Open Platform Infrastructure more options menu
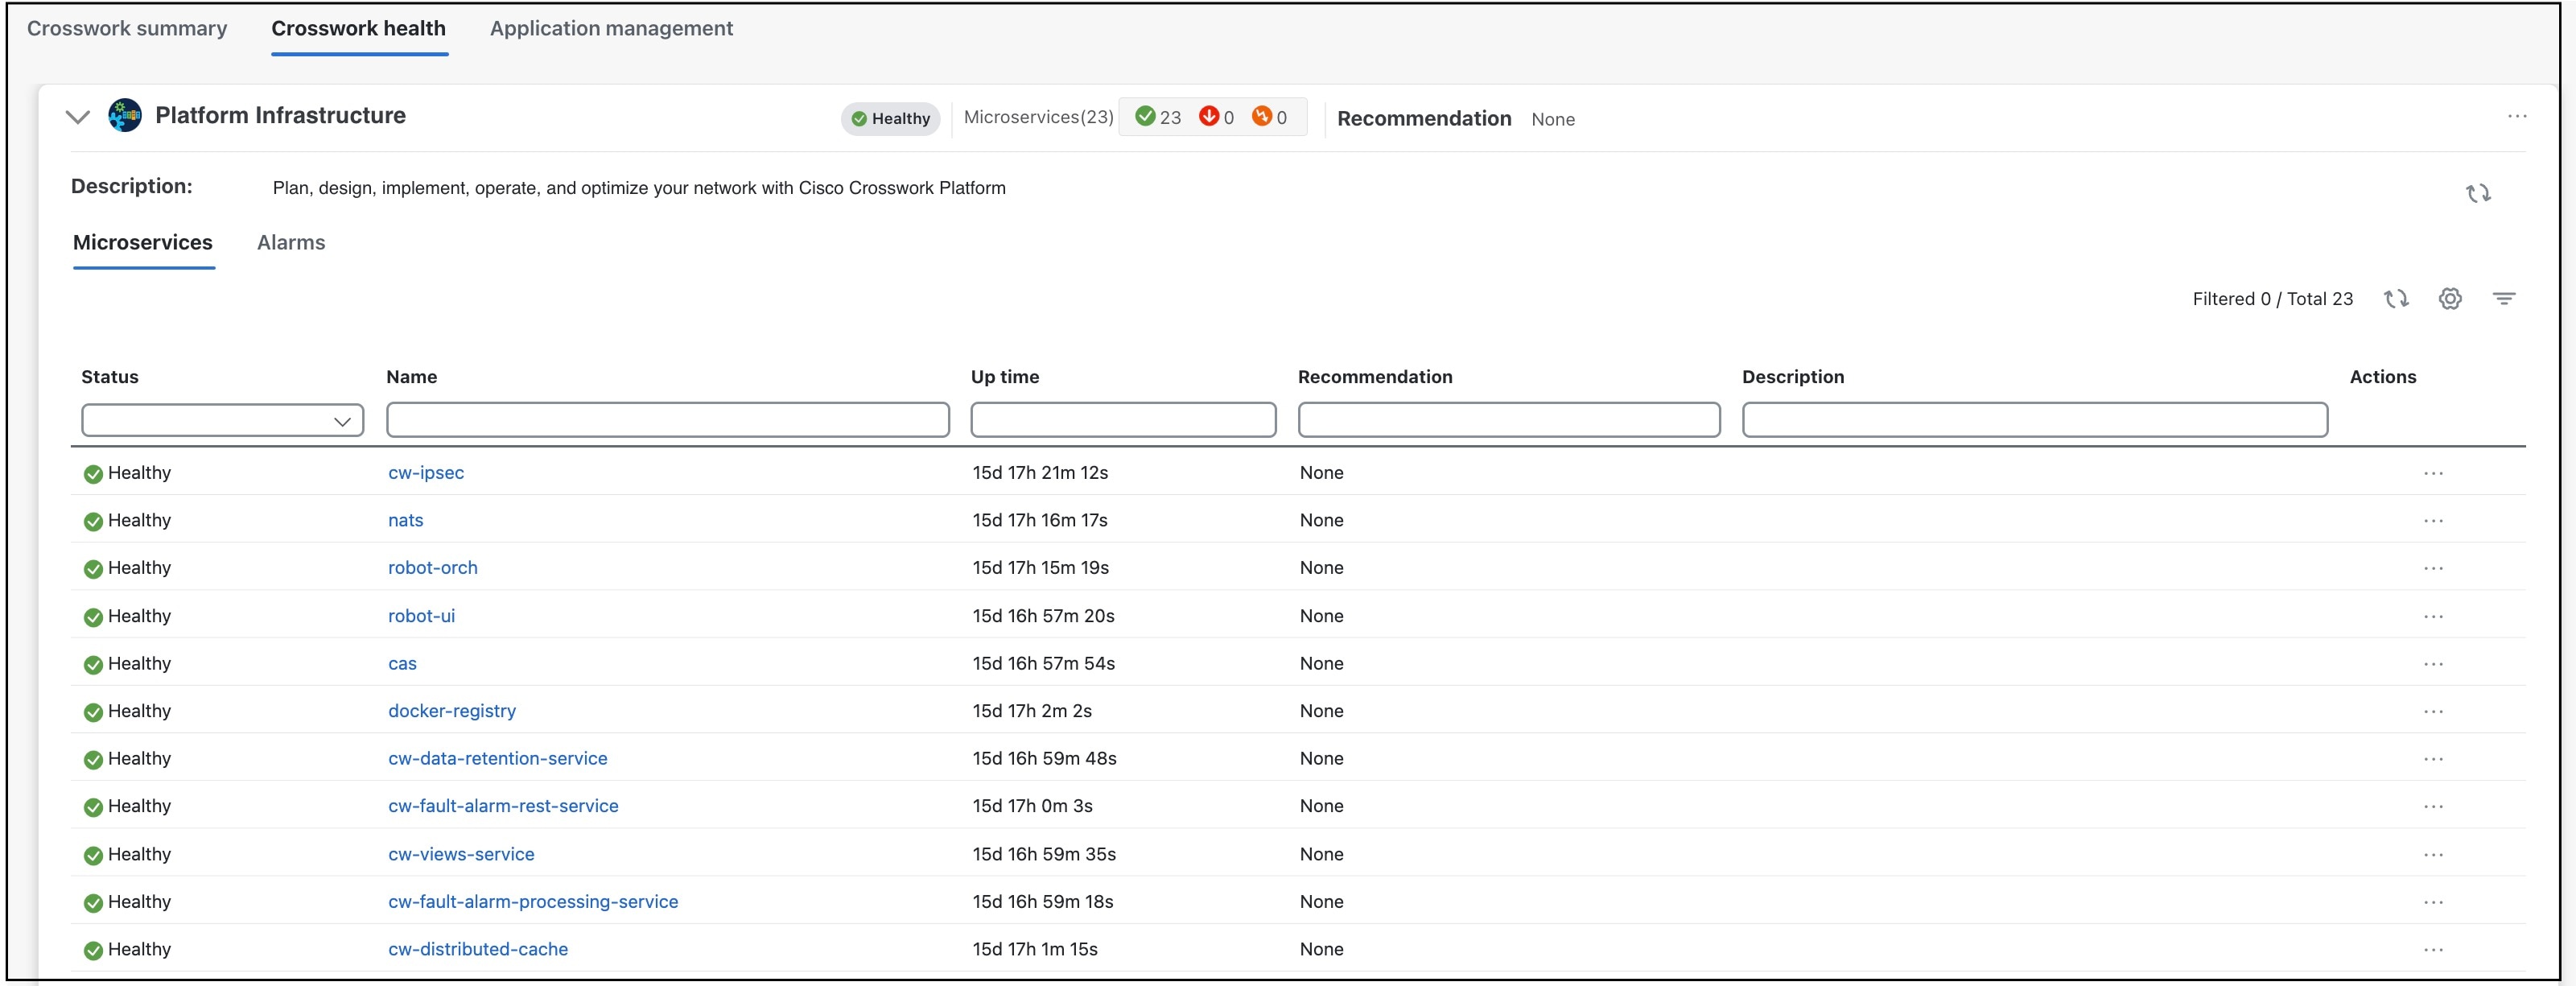This screenshot has height=986, width=2576. [x=2517, y=116]
